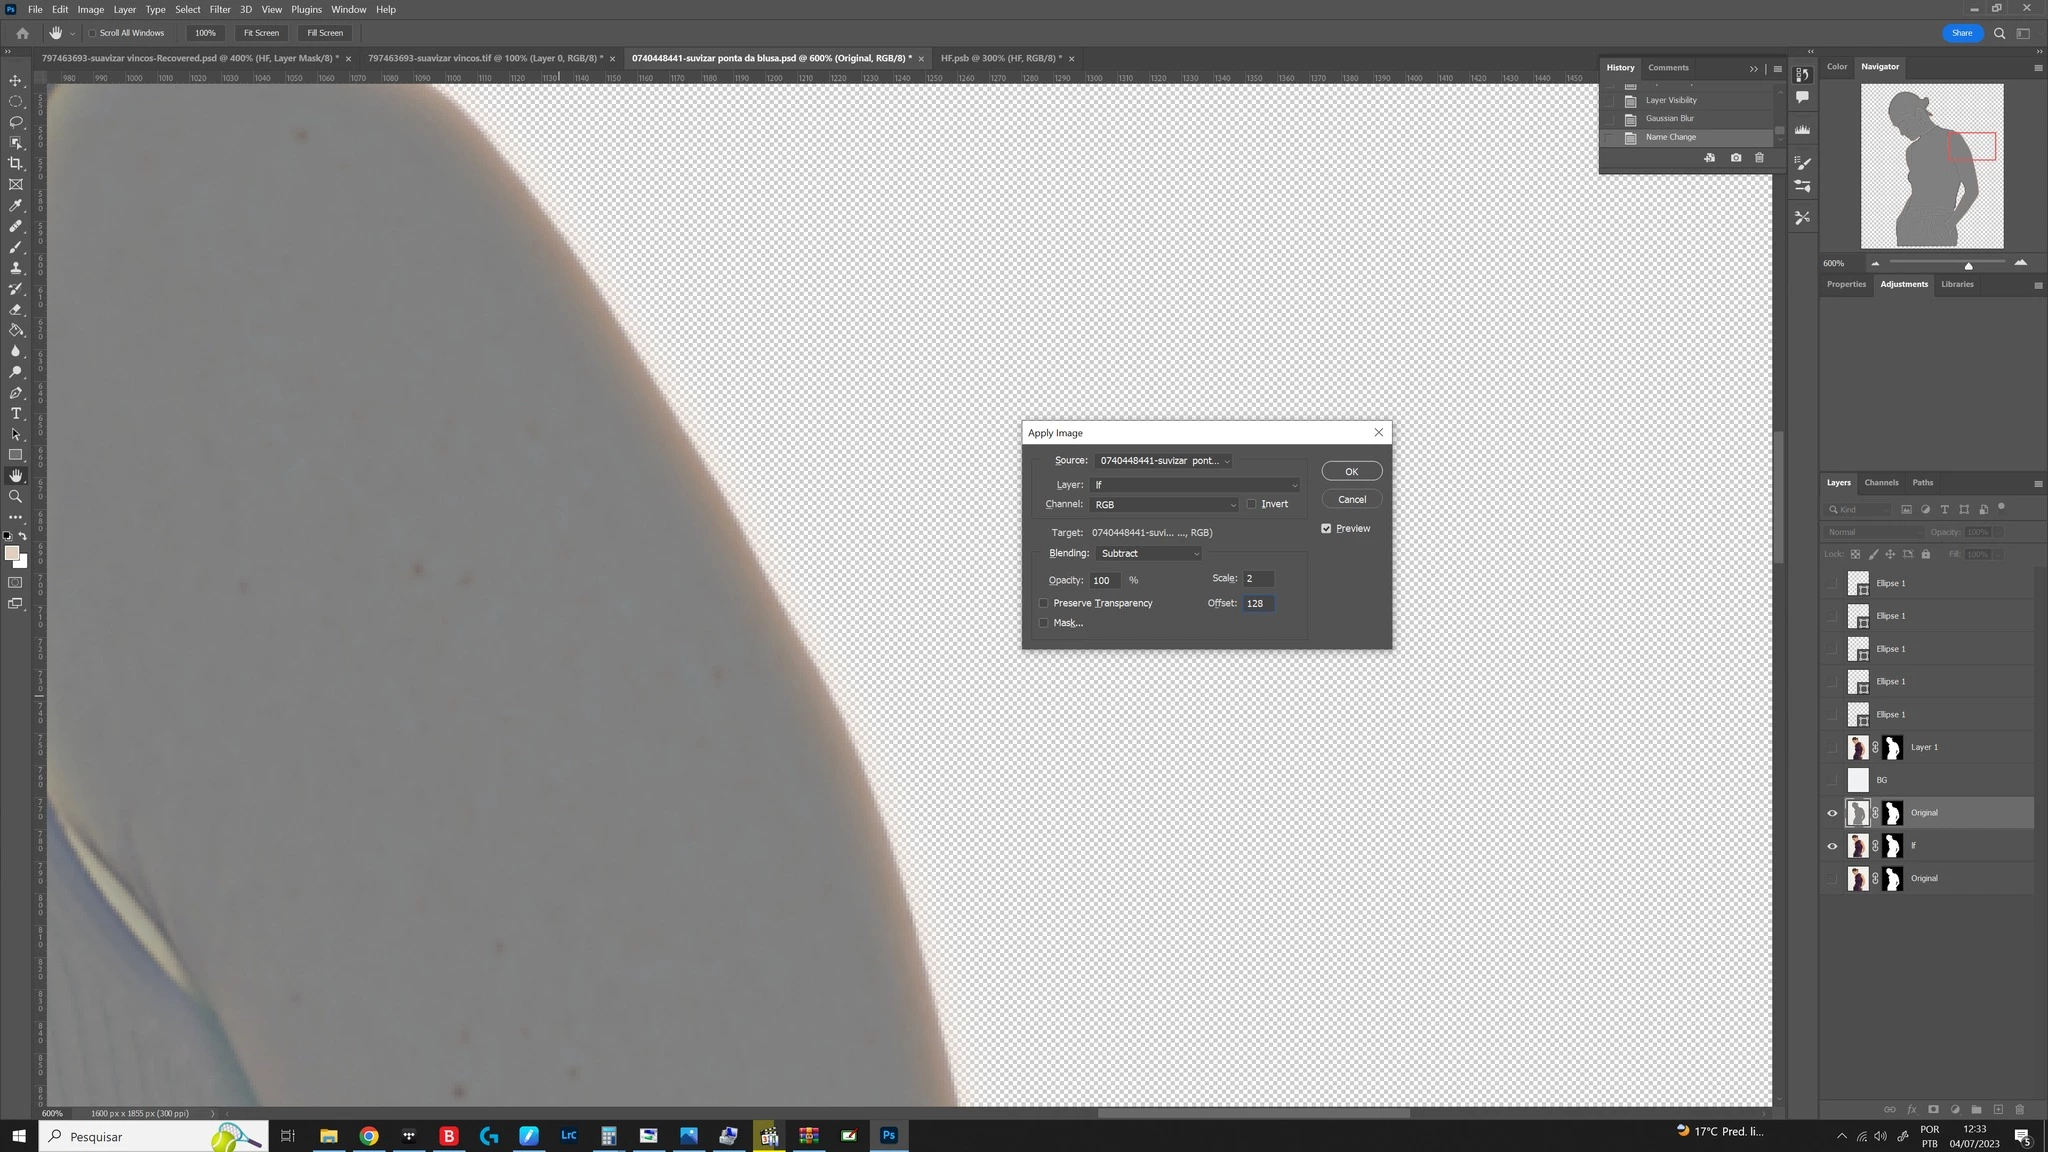Select the Zoom tool in toolbar

click(15, 496)
